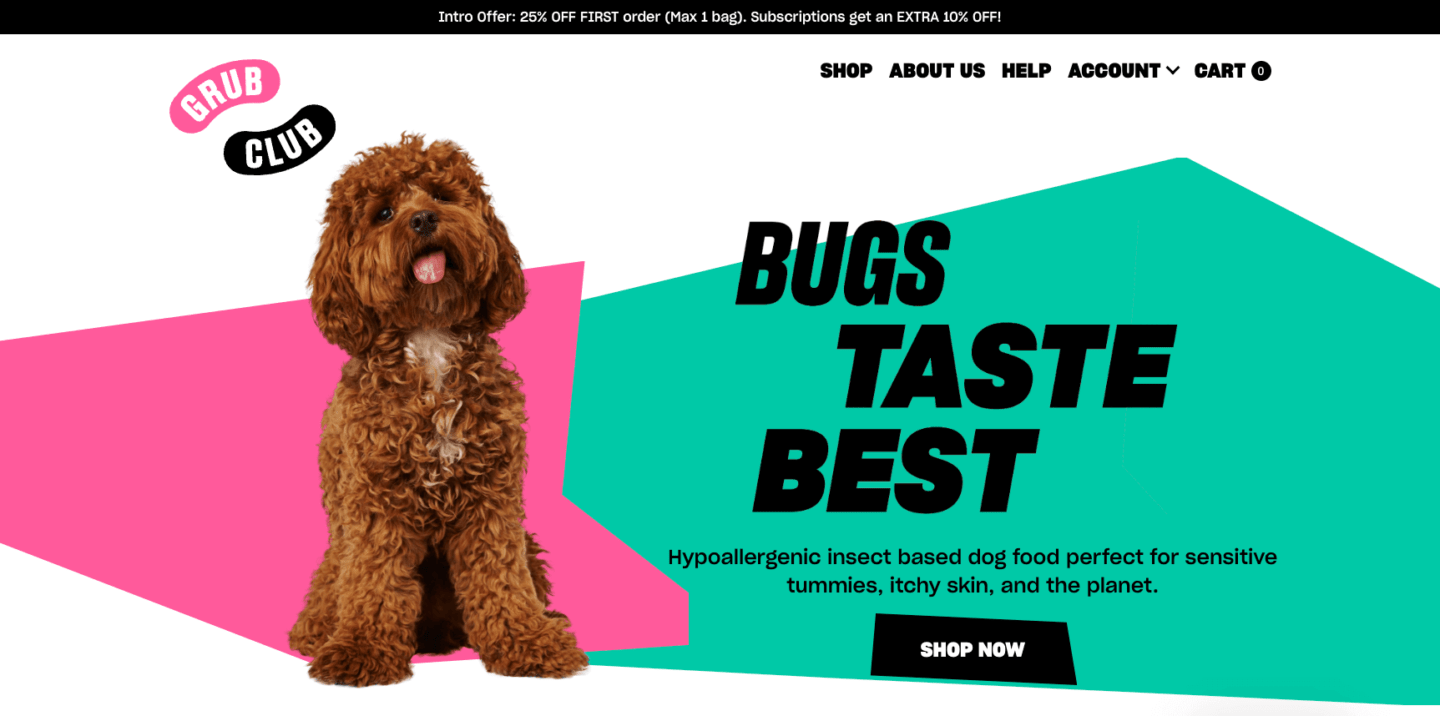The height and width of the screenshot is (716, 1440).
Task: Click the intro offer announcement bar
Action: coord(720,17)
